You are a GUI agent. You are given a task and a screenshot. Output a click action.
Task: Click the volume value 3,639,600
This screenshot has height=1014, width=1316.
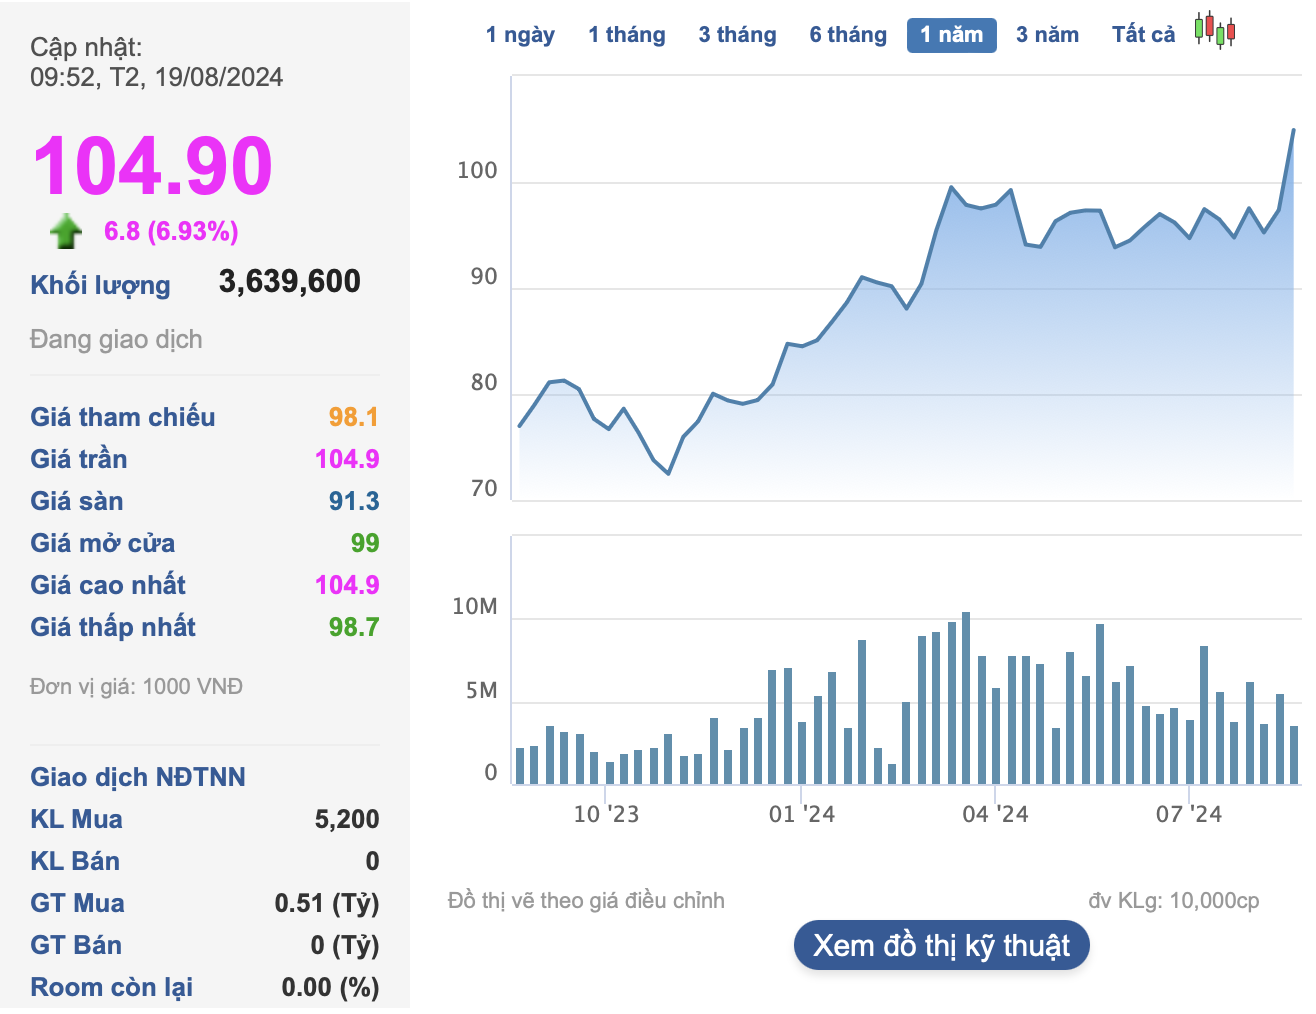[x=290, y=281]
